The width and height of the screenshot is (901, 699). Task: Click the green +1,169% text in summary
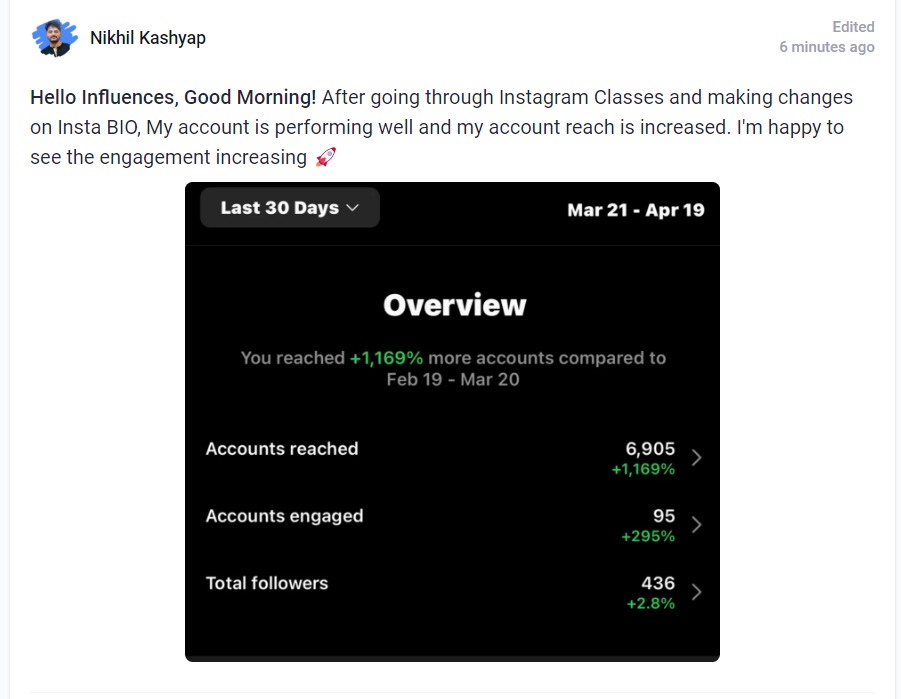click(x=386, y=358)
